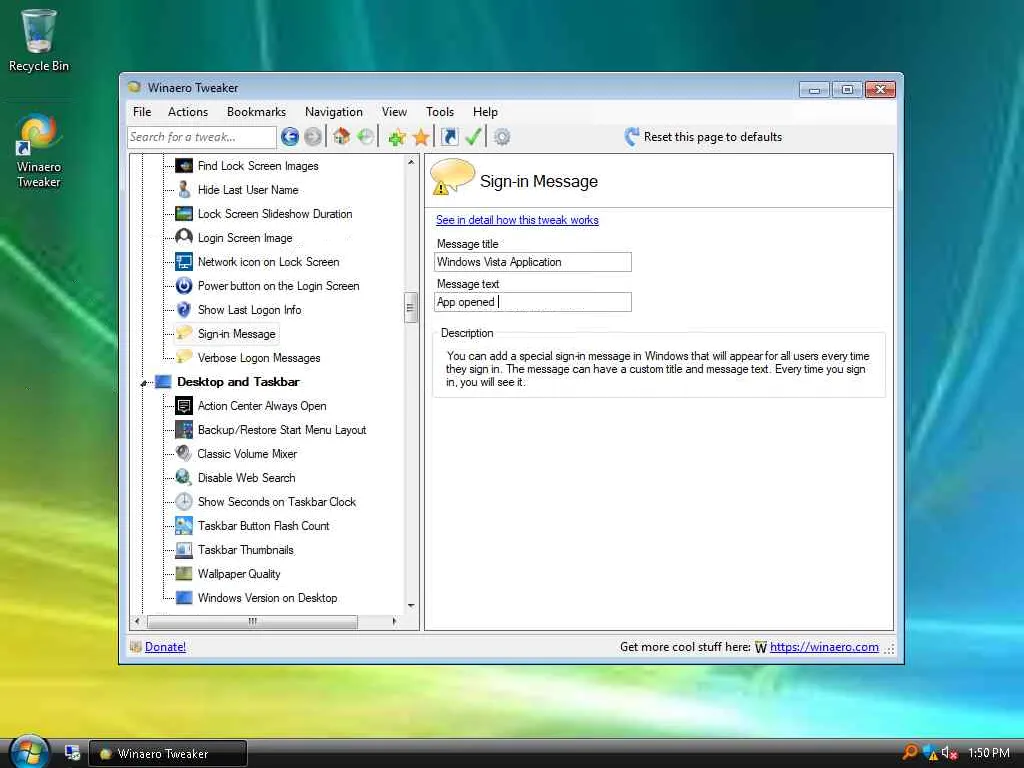Select Taskbar Thumbnails tree item
The height and width of the screenshot is (768, 1024).
[x=246, y=550]
